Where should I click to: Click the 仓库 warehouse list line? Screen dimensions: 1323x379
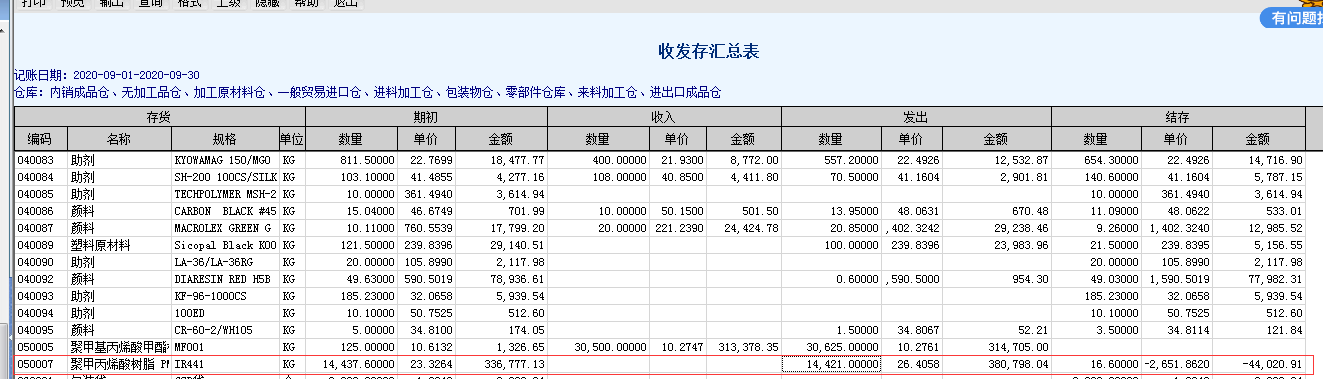(x=368, y=93)
